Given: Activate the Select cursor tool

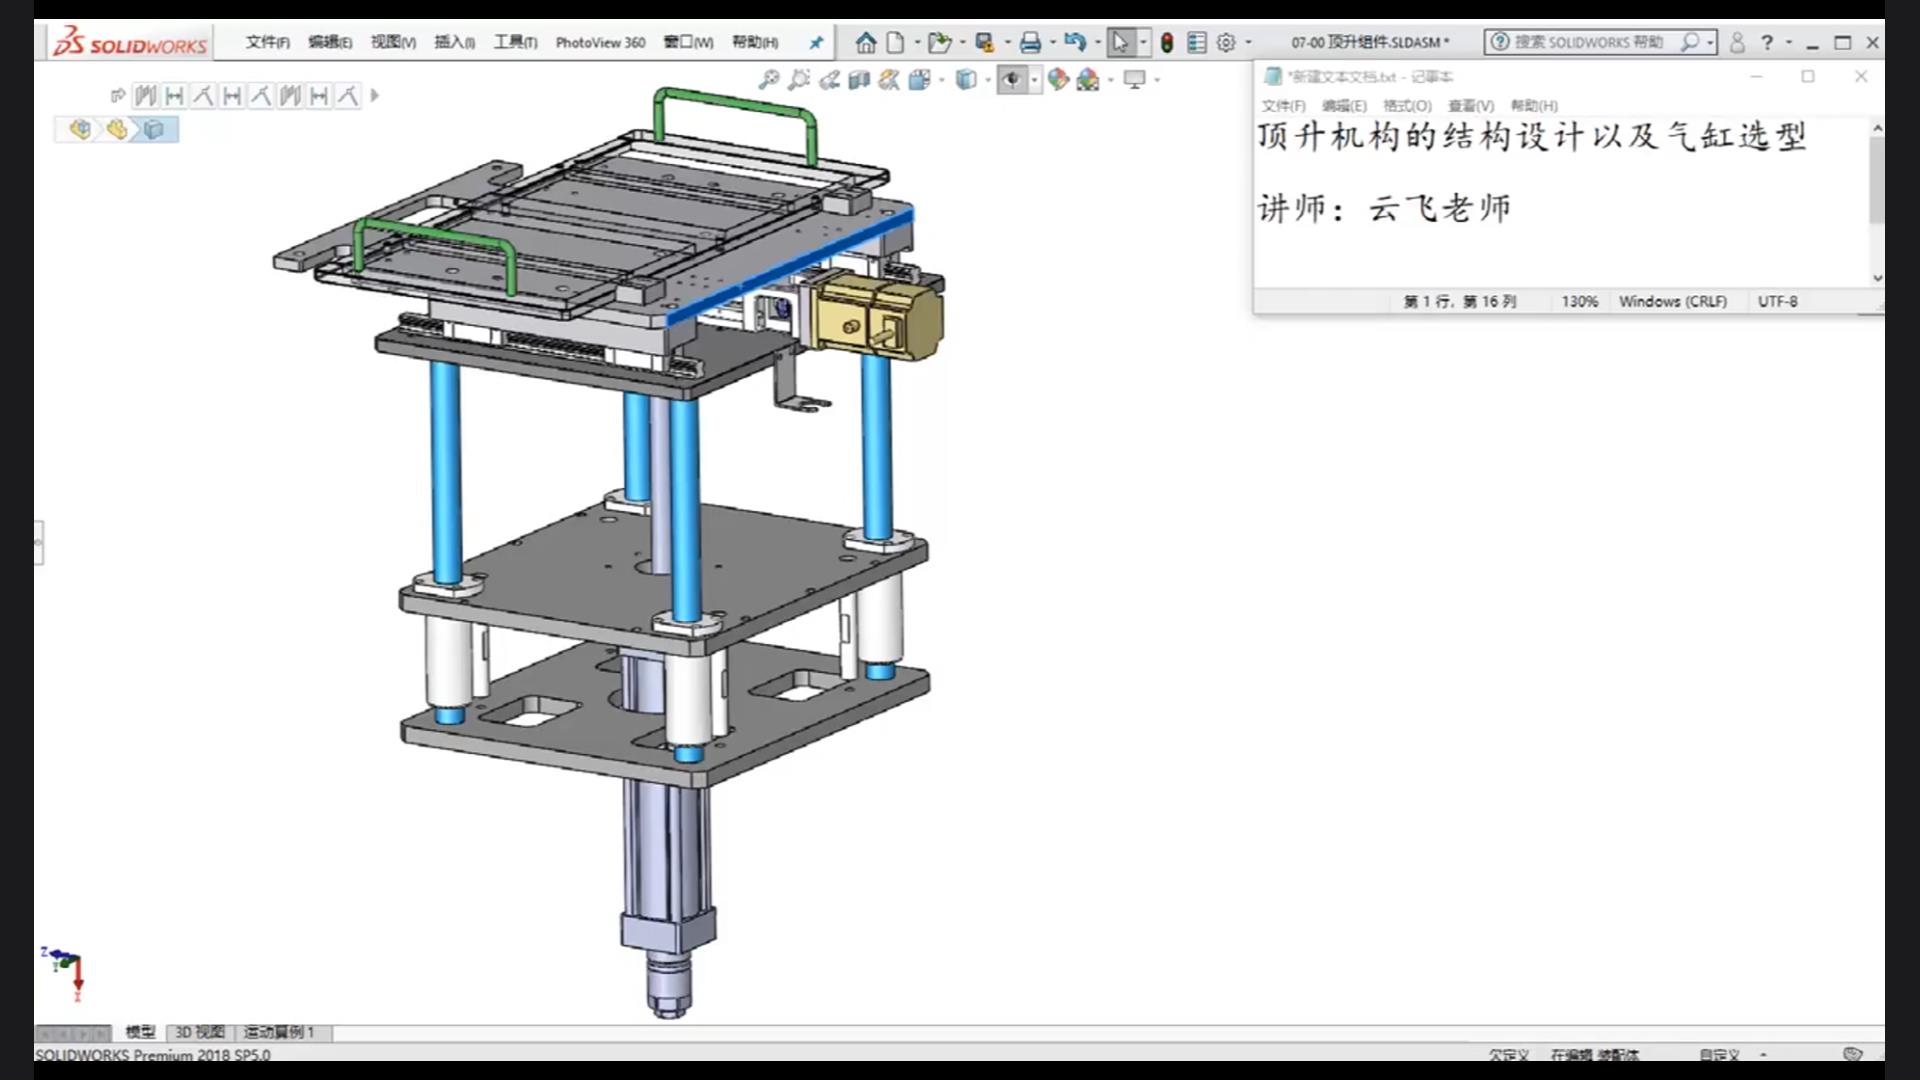Looking at the screenshot, I should (x=1120, y=42).
